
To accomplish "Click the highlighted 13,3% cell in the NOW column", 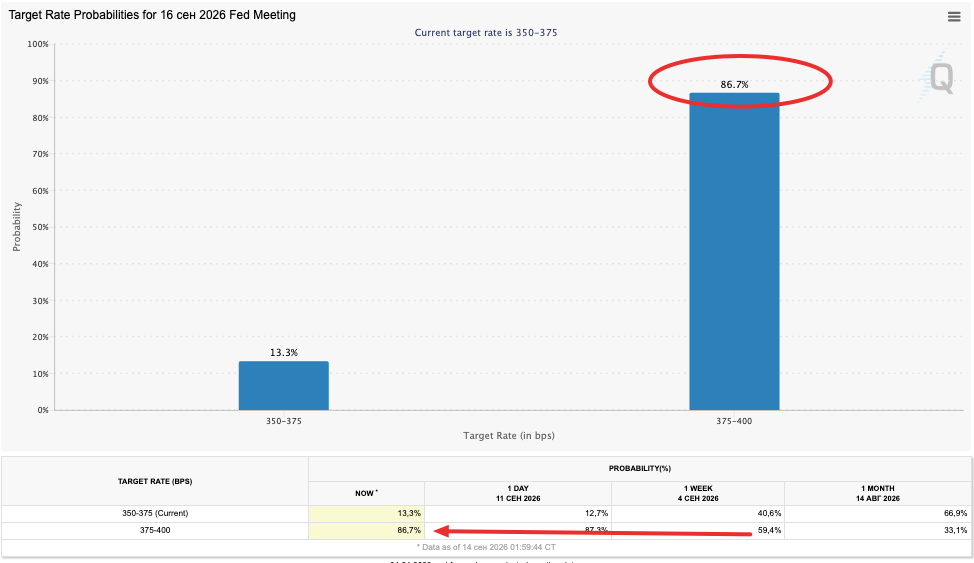I will click(x=366, y=513).
